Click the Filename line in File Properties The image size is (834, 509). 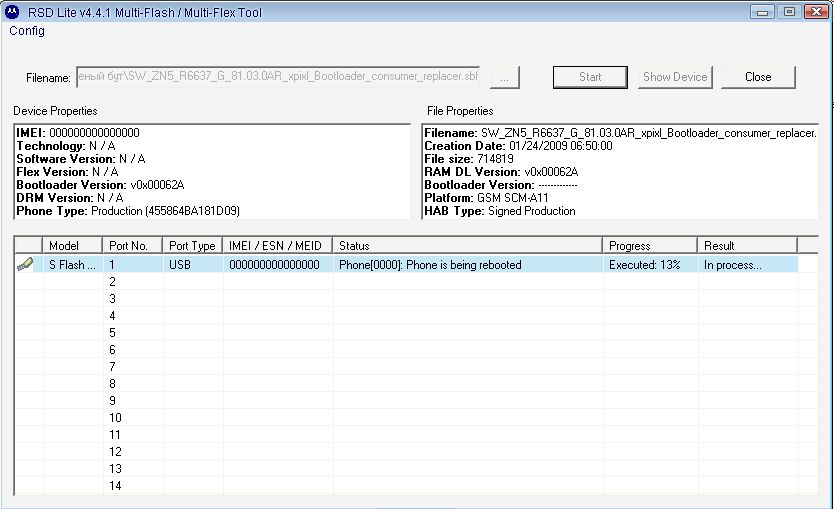(x=620, y=132)
